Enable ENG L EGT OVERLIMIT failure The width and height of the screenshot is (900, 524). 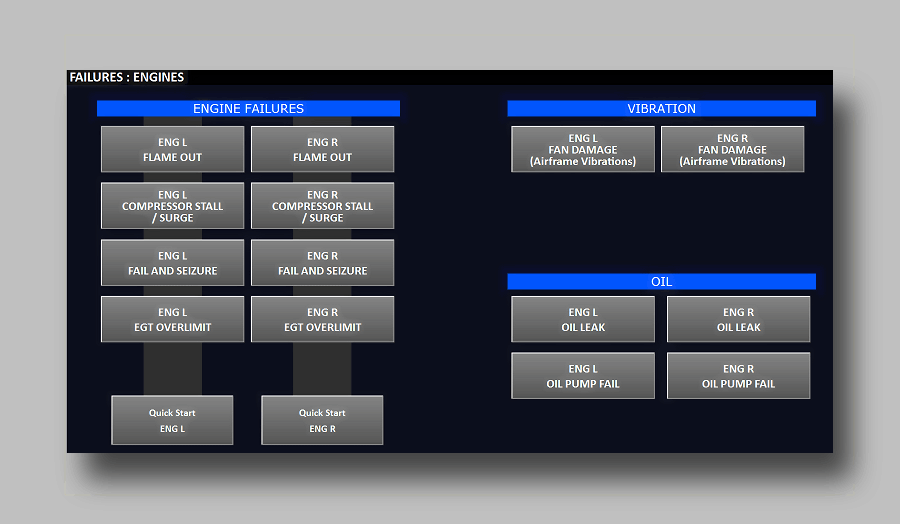tap(172, 319)
